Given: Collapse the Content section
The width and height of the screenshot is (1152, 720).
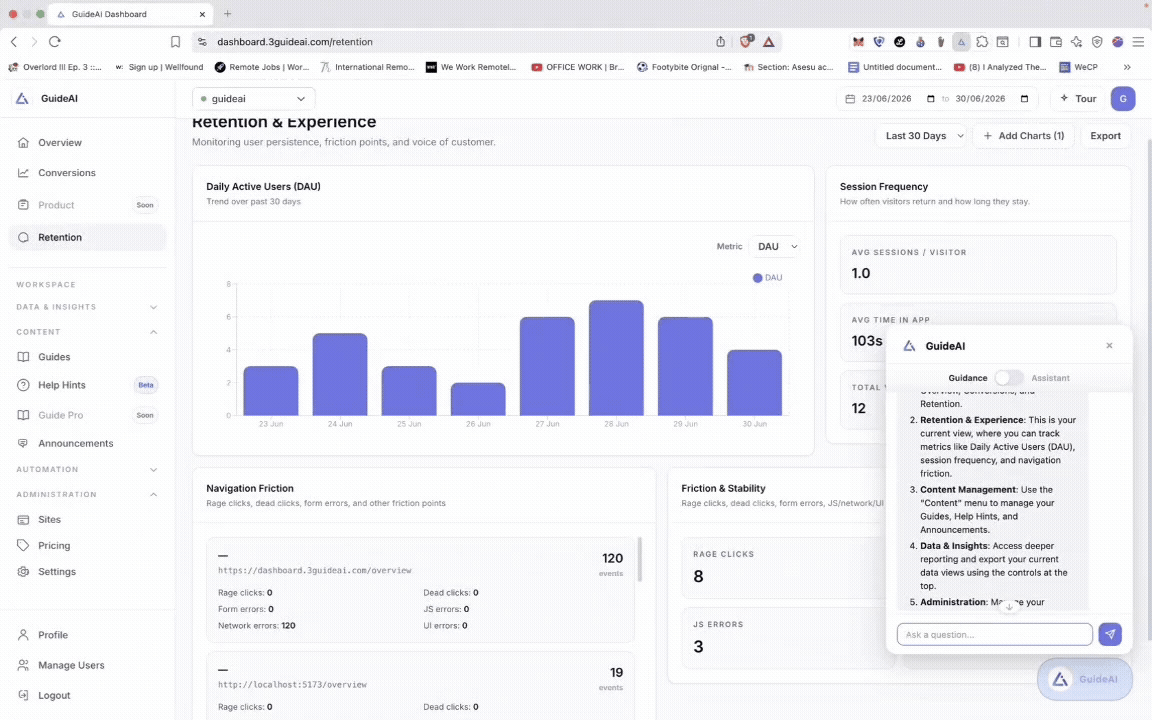Looking at the screenshot, I should click(87, 332).
